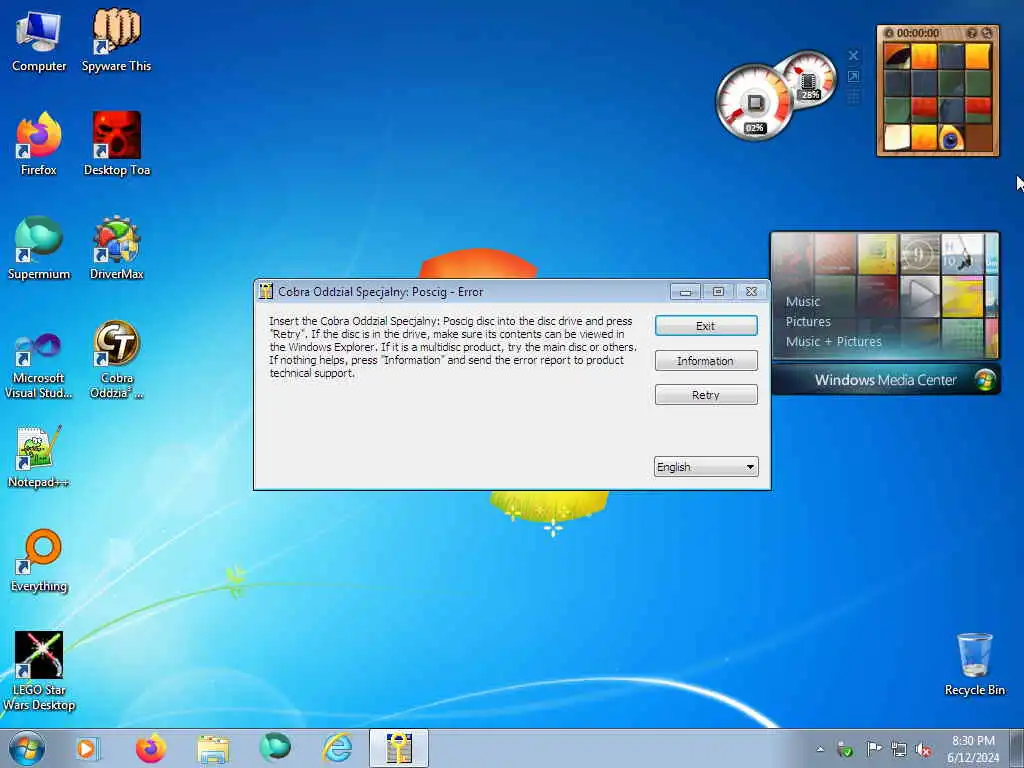Open Supermium from the taskbar
The width and height of the screenshot is (1024, 768).
275,748
